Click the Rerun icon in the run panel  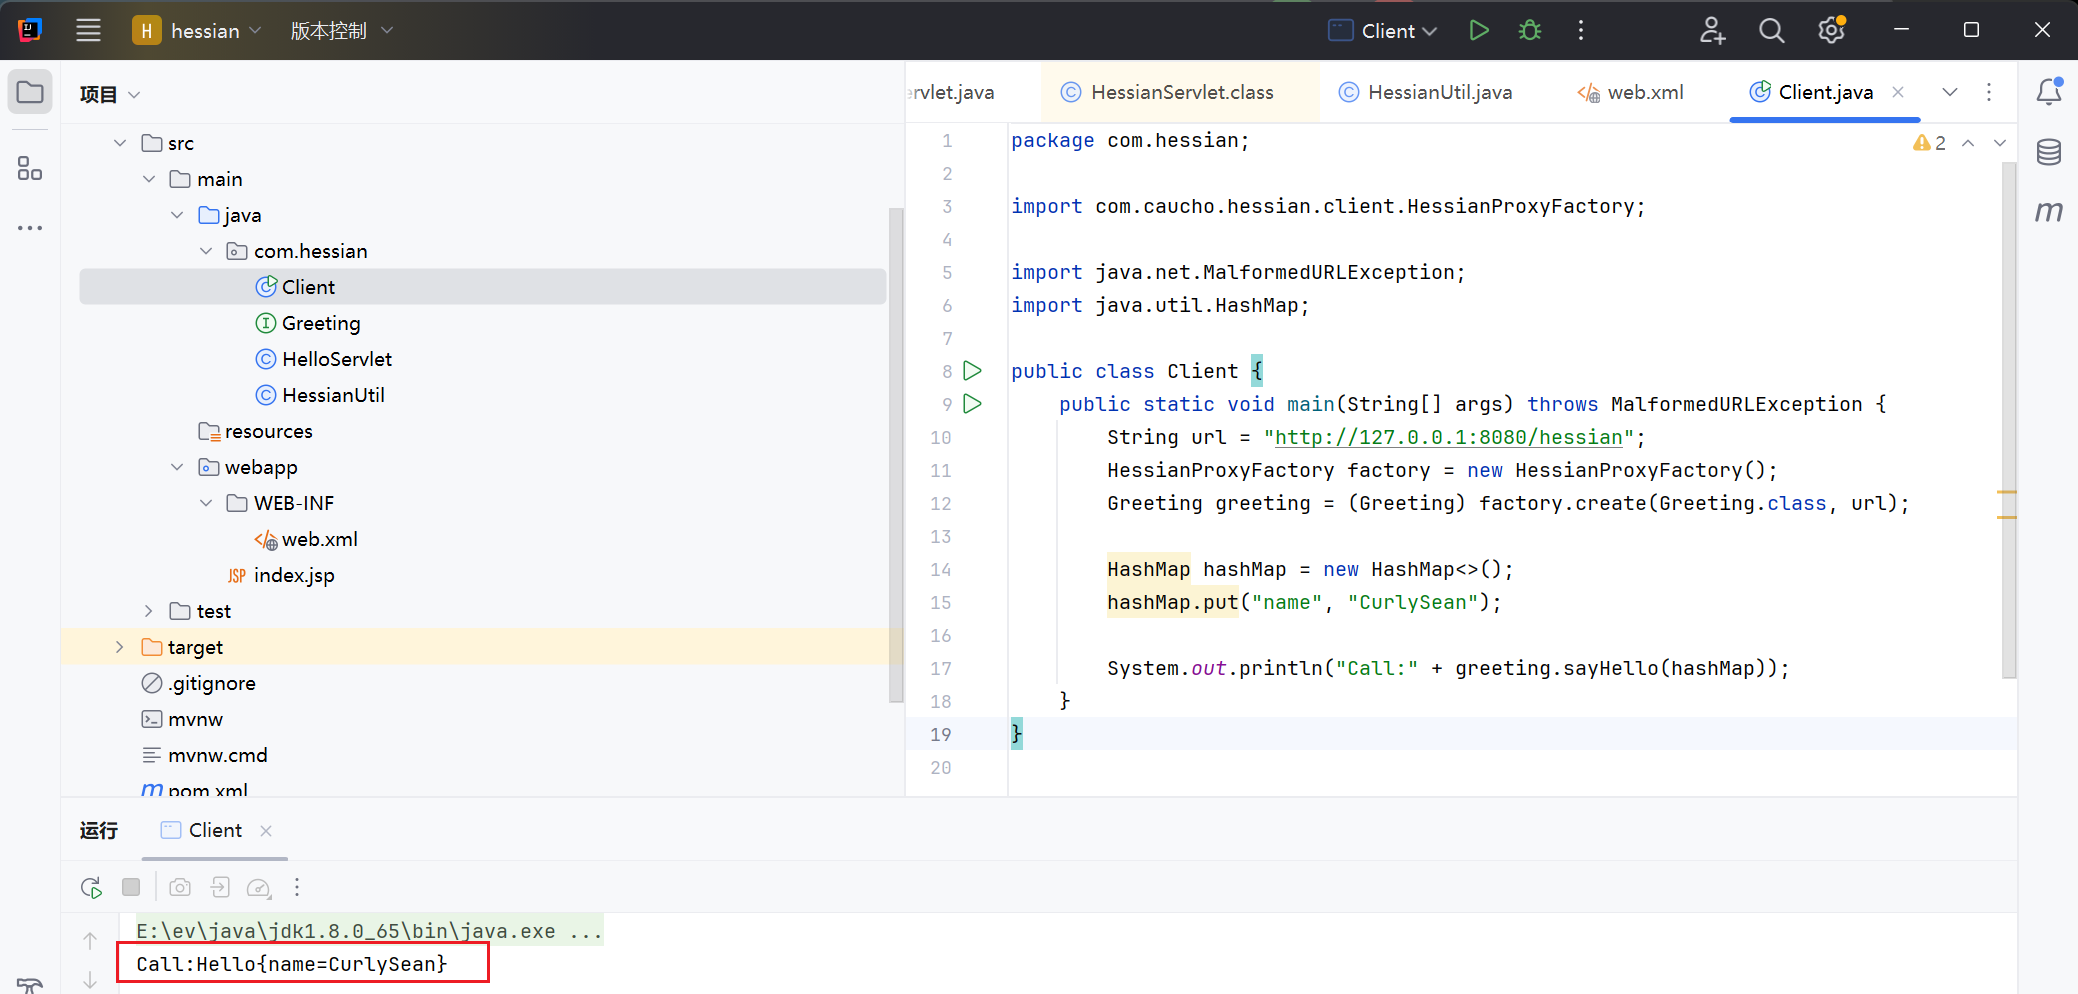click(x=91, y=887)
